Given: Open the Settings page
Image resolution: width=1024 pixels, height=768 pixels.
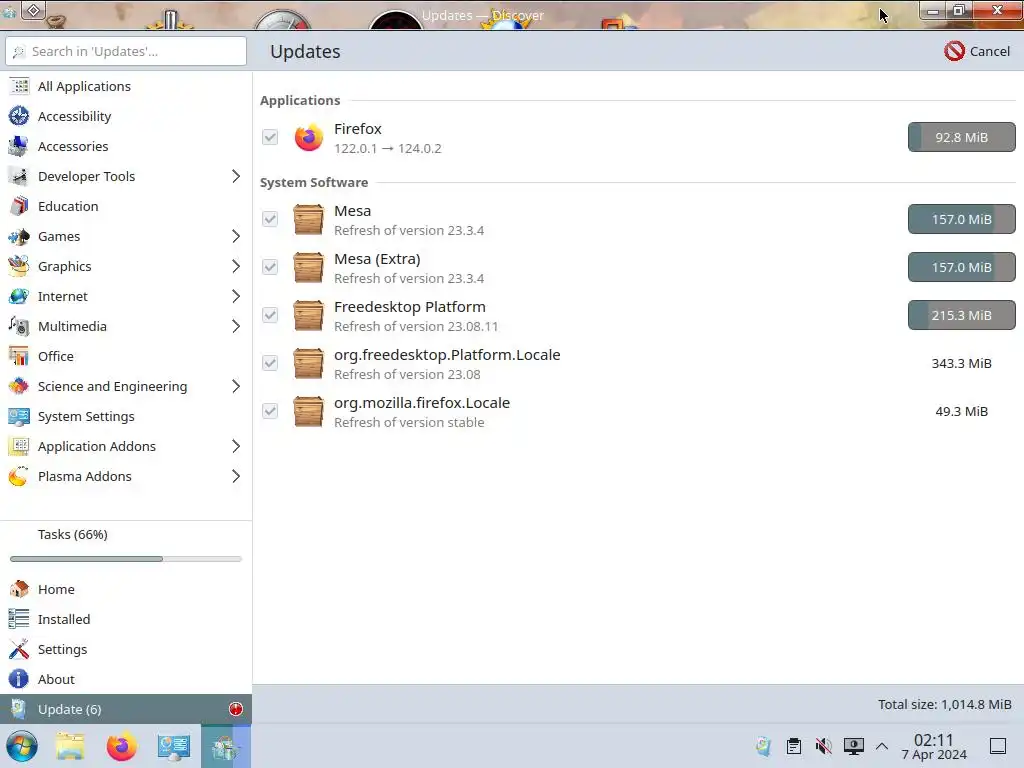Looking at the screenshot, I should point(126,649).
